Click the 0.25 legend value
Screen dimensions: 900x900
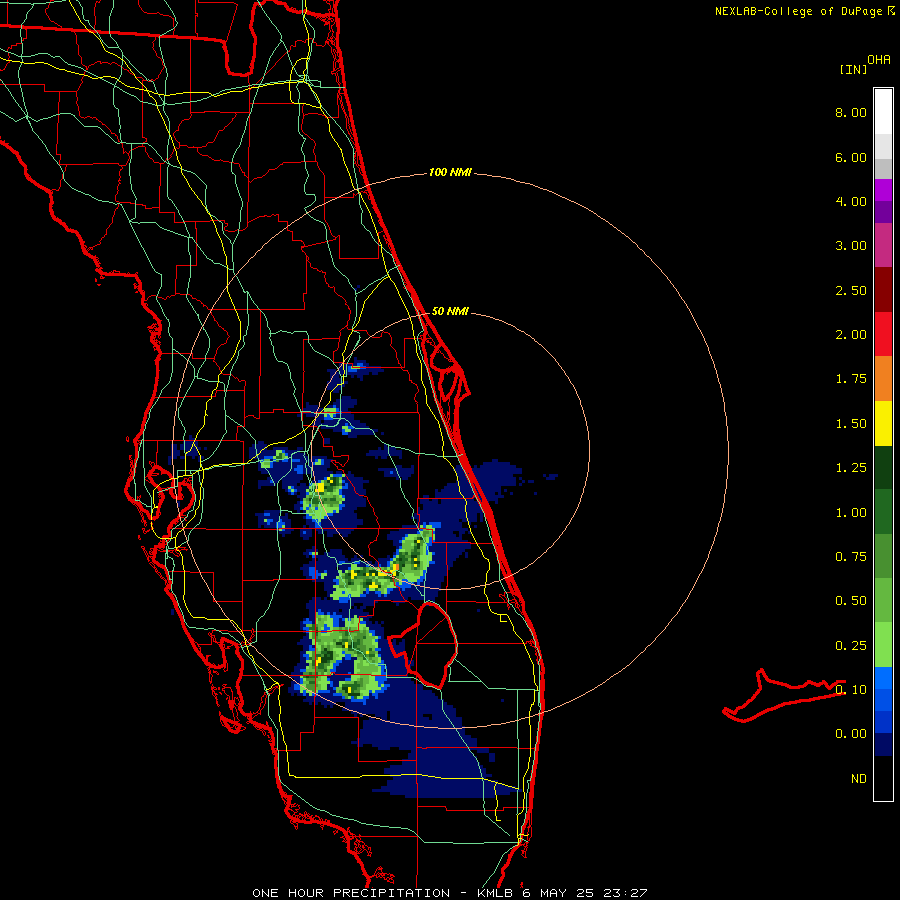(851, 646)
